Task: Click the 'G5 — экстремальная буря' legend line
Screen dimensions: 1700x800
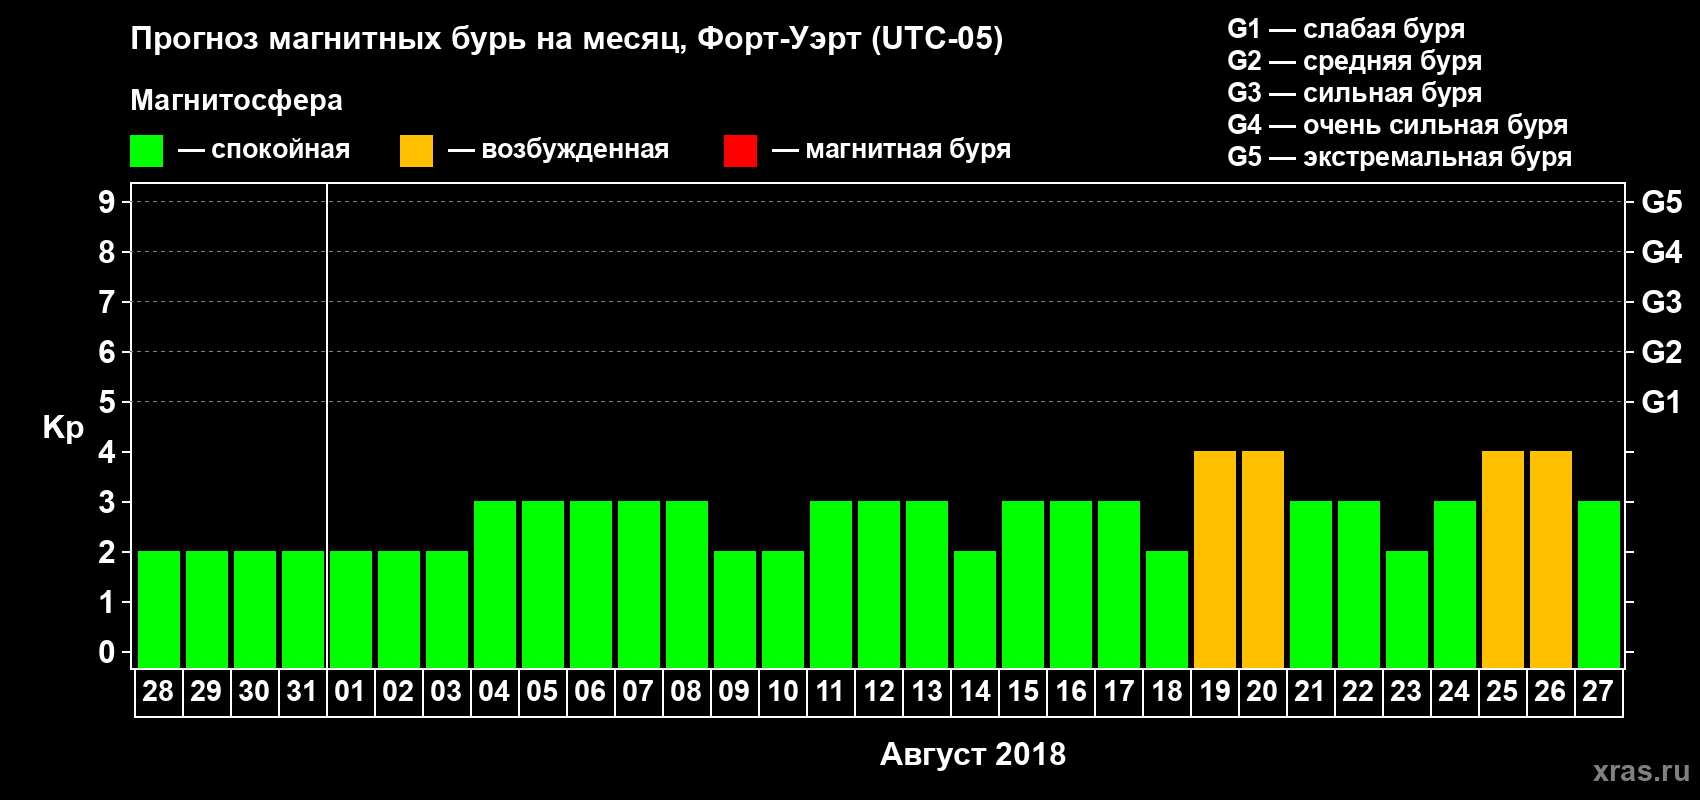Action: click(1399, 157)
